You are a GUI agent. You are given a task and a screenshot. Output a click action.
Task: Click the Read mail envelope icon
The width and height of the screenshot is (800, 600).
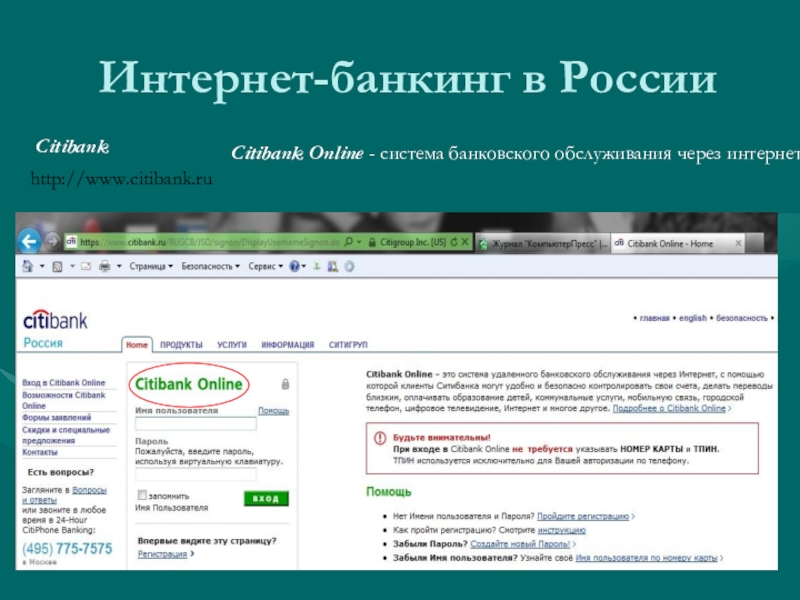[x=86, y=266]
